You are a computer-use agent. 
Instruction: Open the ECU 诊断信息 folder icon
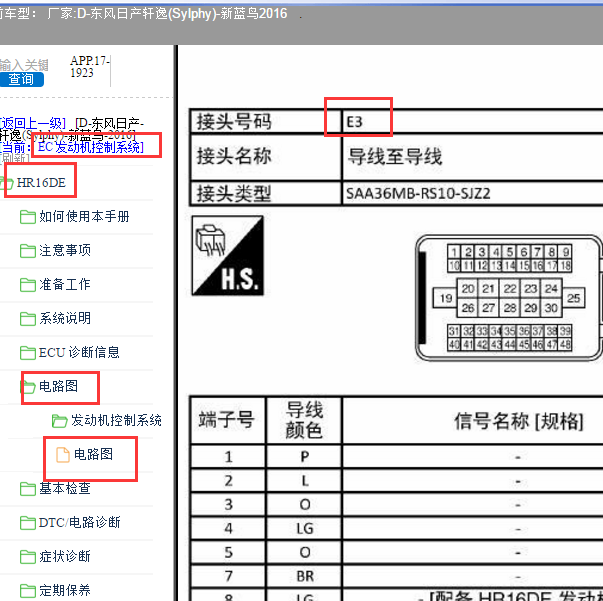(28, 352)
